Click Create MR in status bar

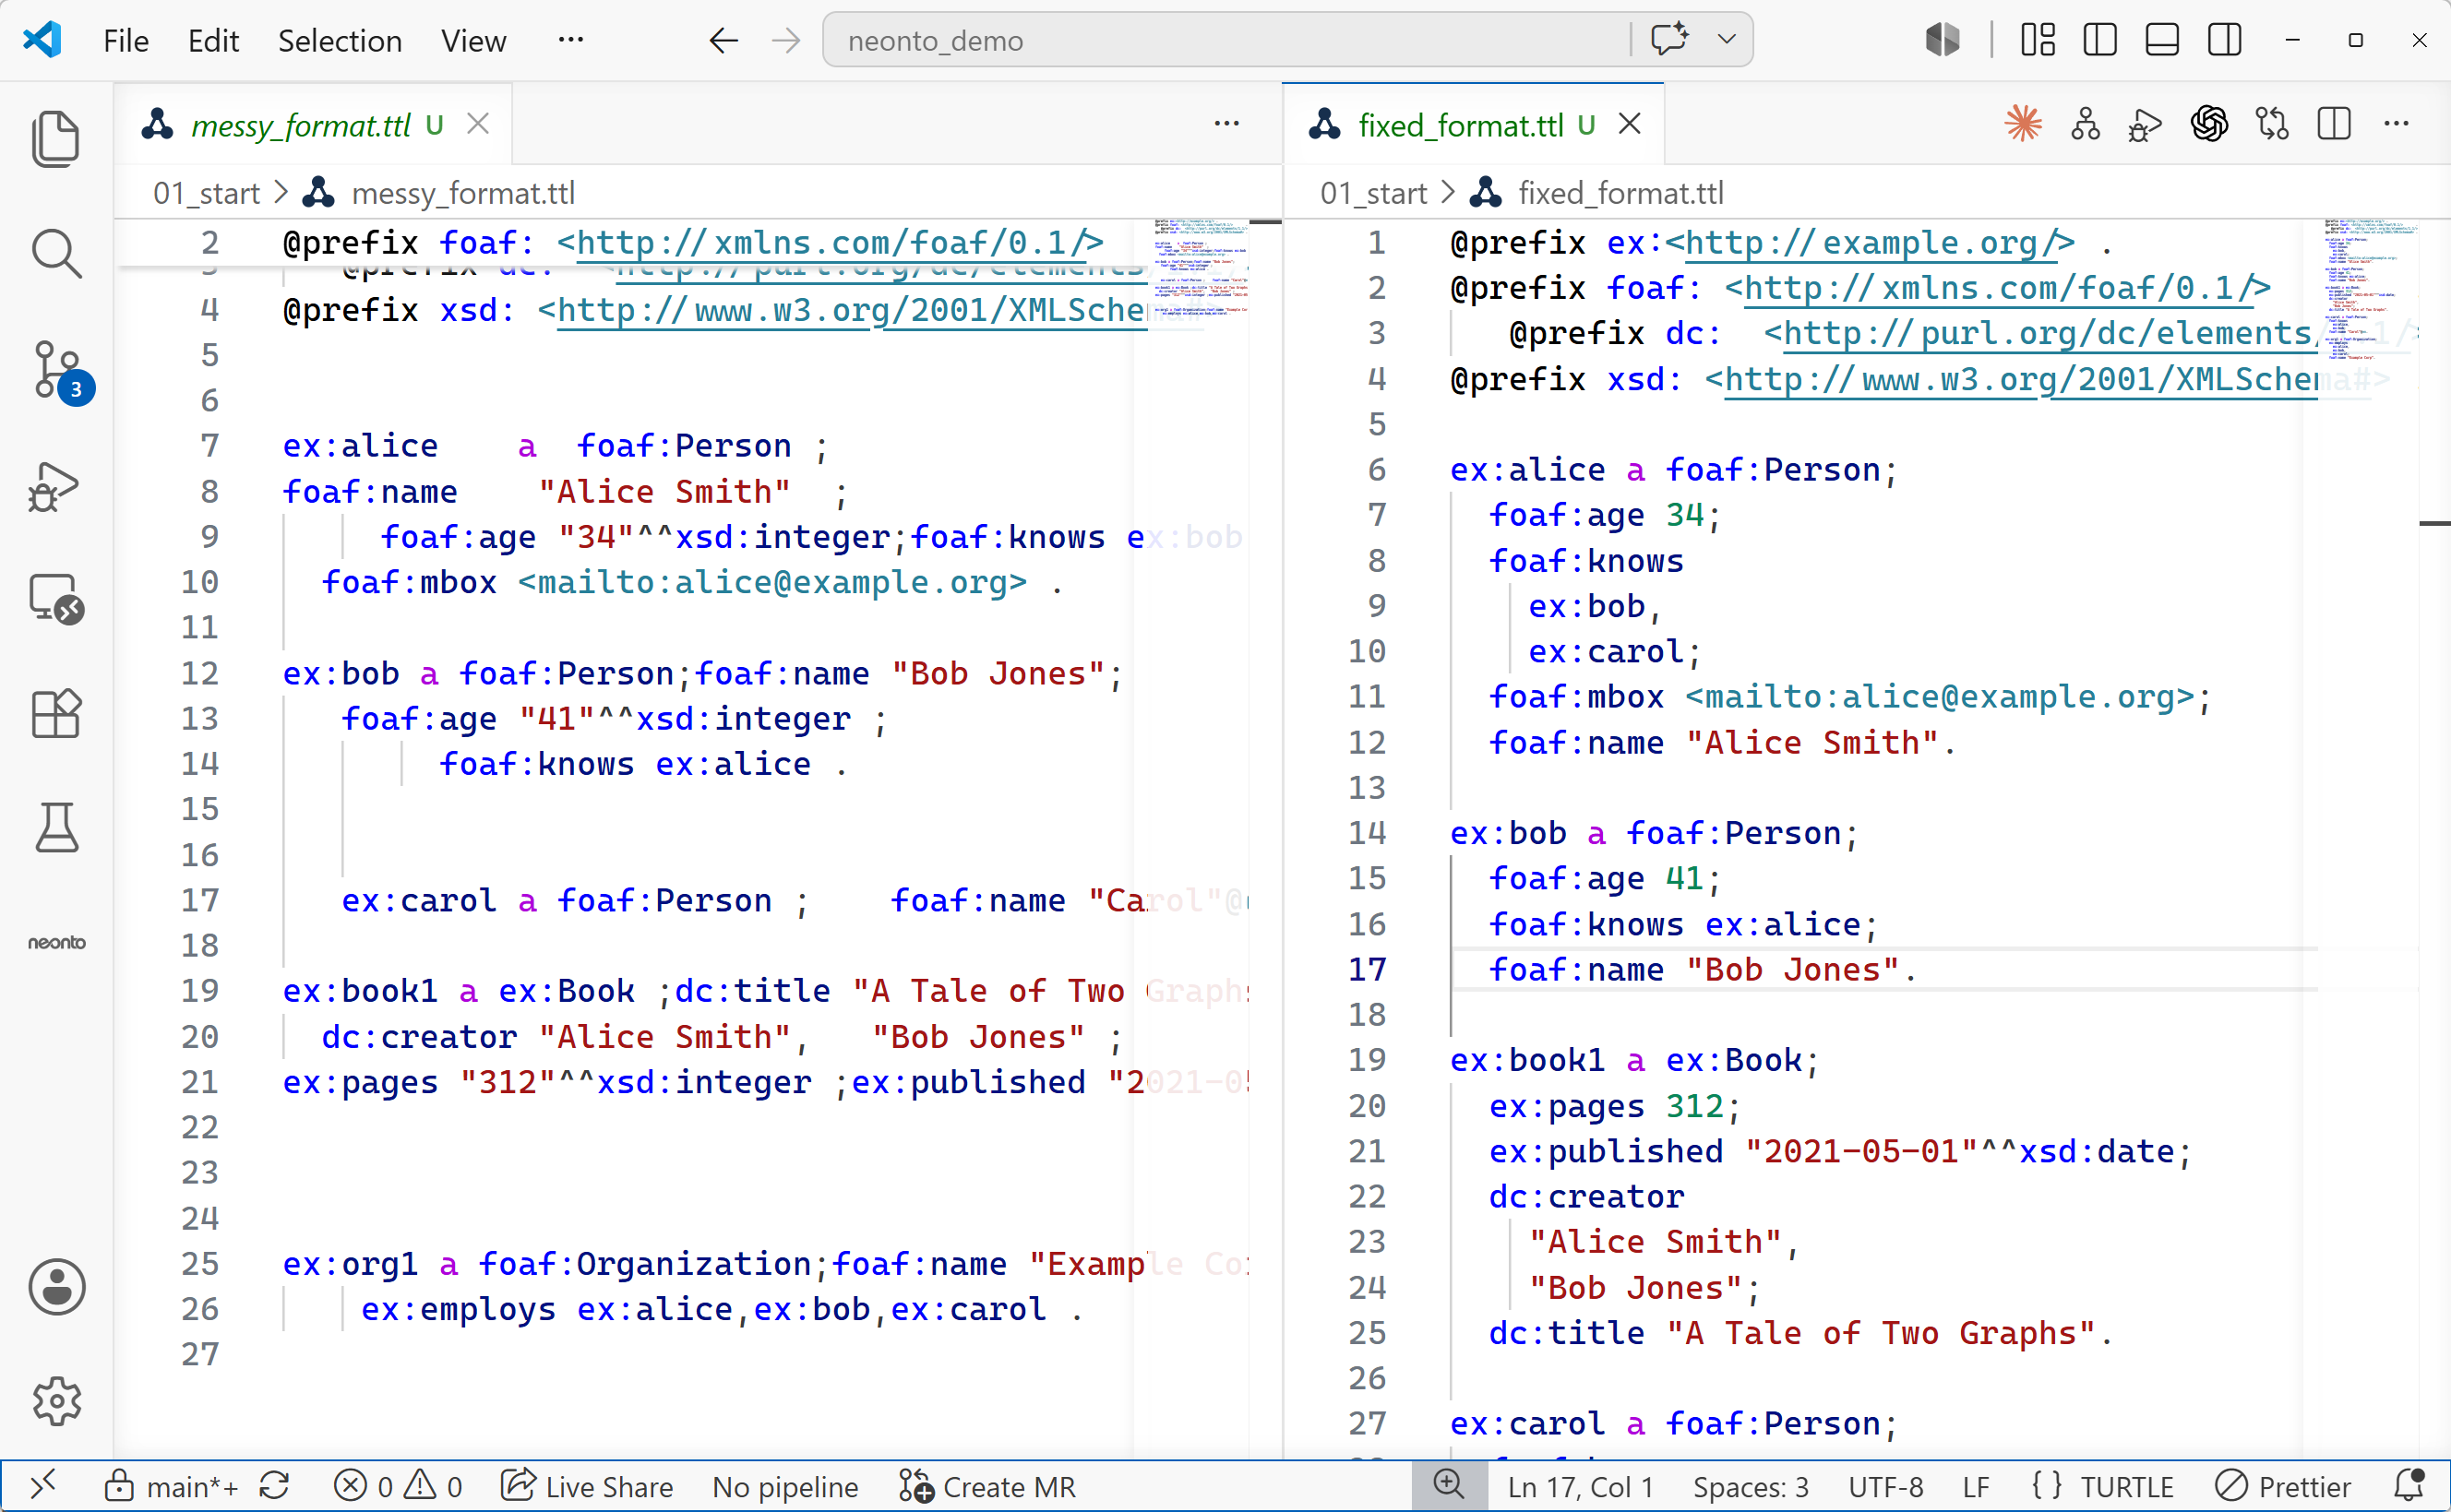click(986, 1486)
